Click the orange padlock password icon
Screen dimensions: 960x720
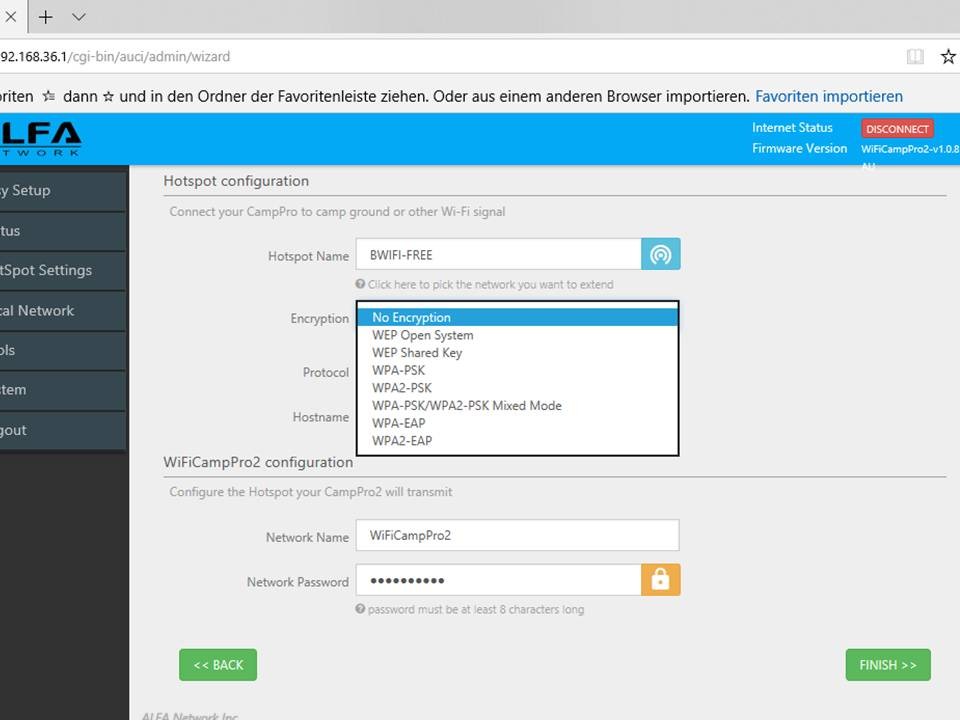(x=661, y=580)
